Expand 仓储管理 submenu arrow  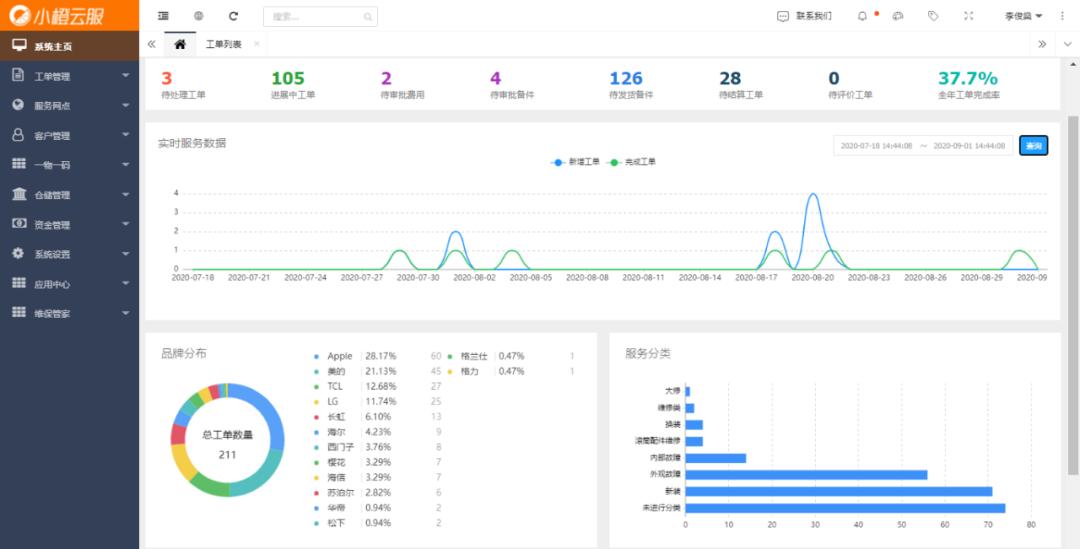125,194
